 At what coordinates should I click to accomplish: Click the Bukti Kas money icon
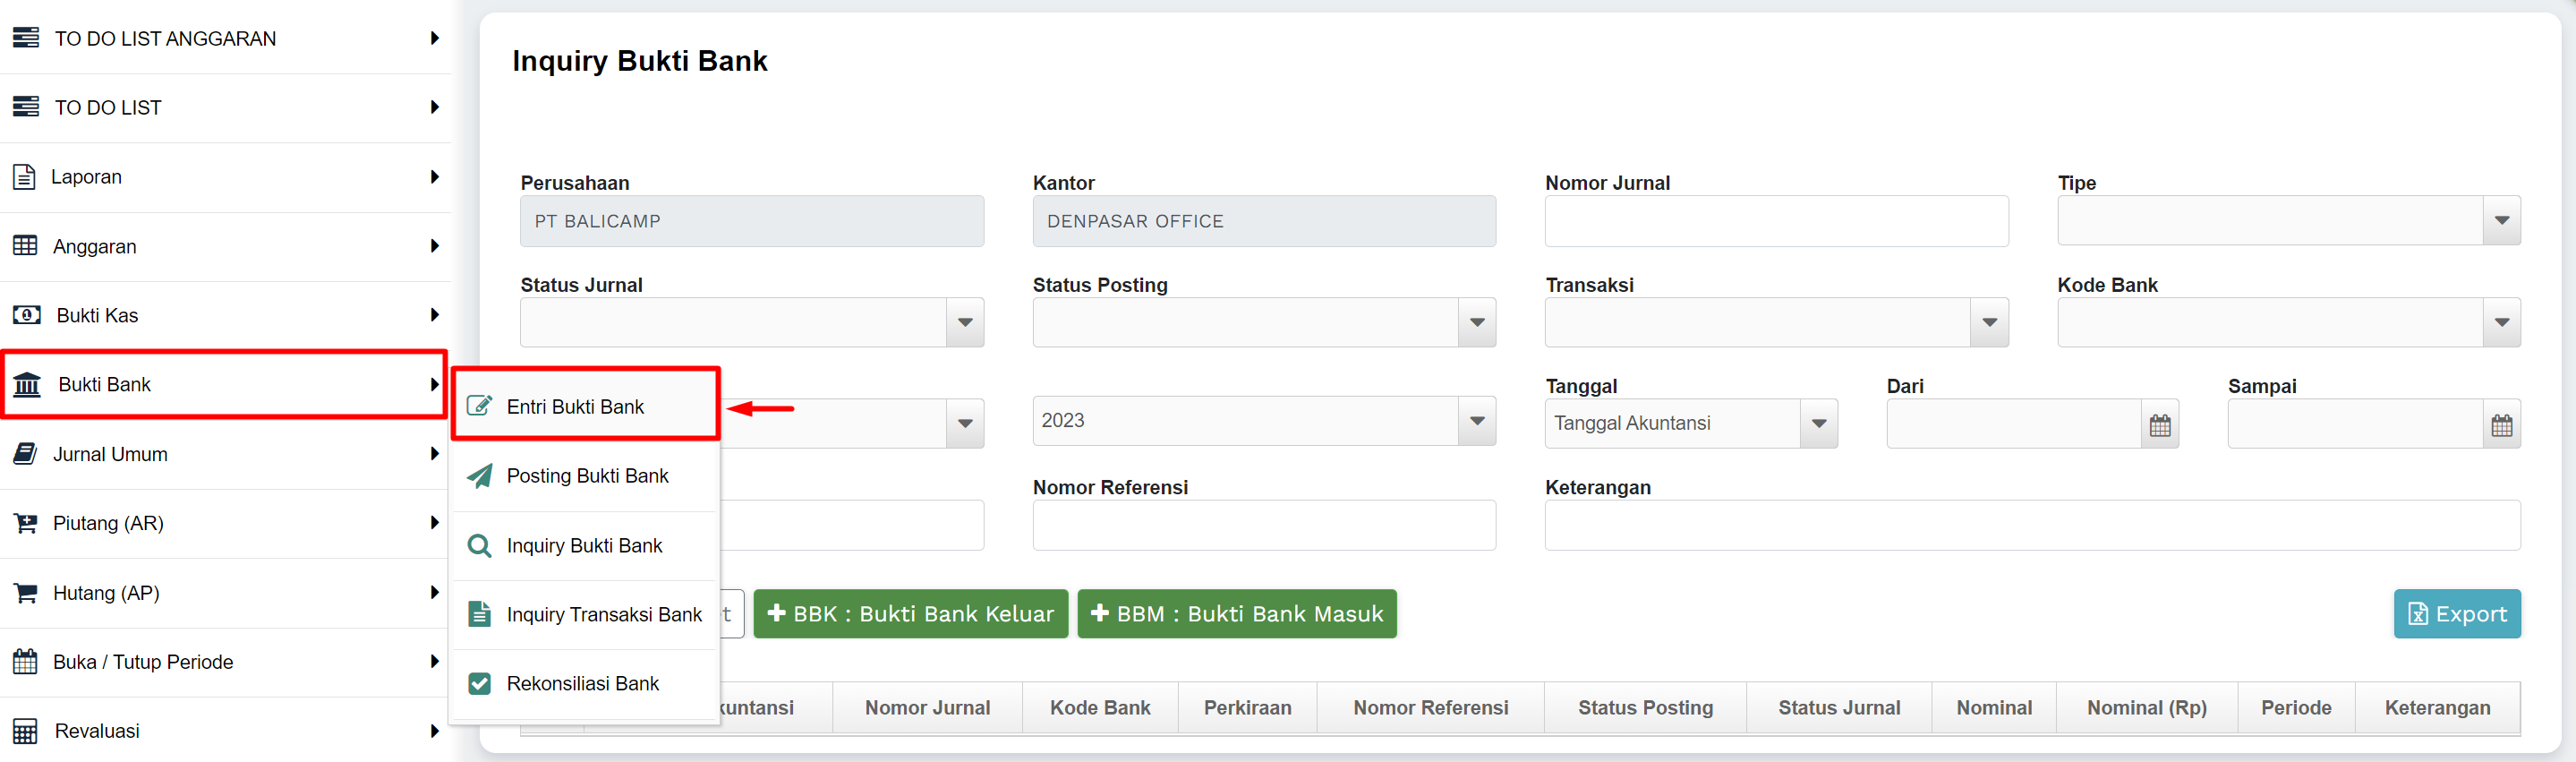pyautogui.click(x=27, y=316)
